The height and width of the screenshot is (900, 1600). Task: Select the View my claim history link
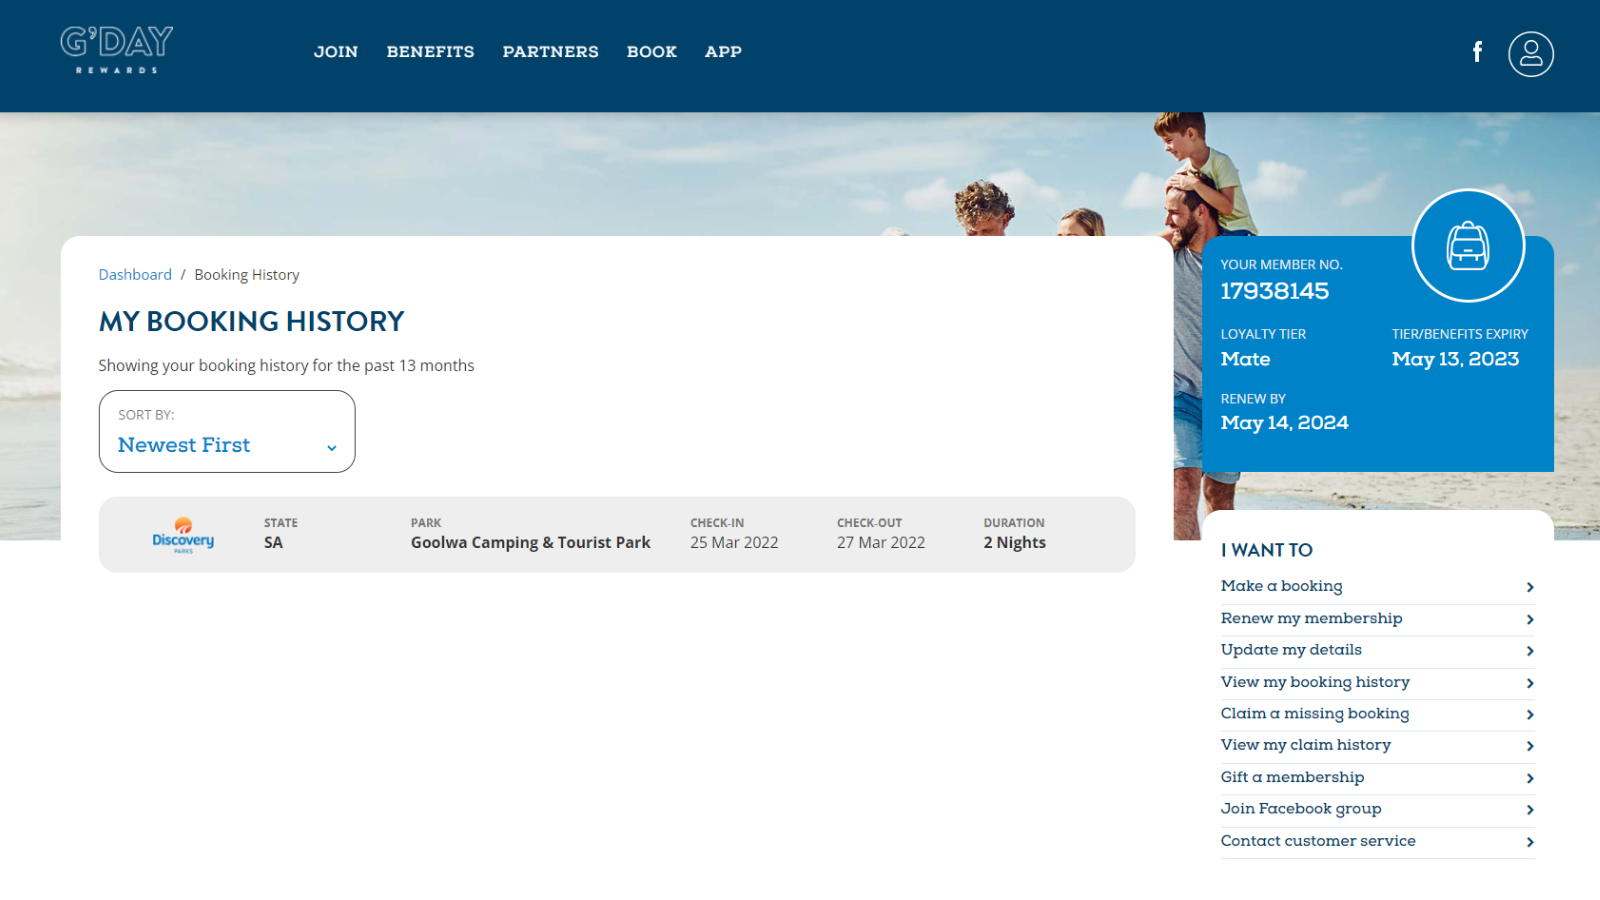click(x=1305, y=745)
